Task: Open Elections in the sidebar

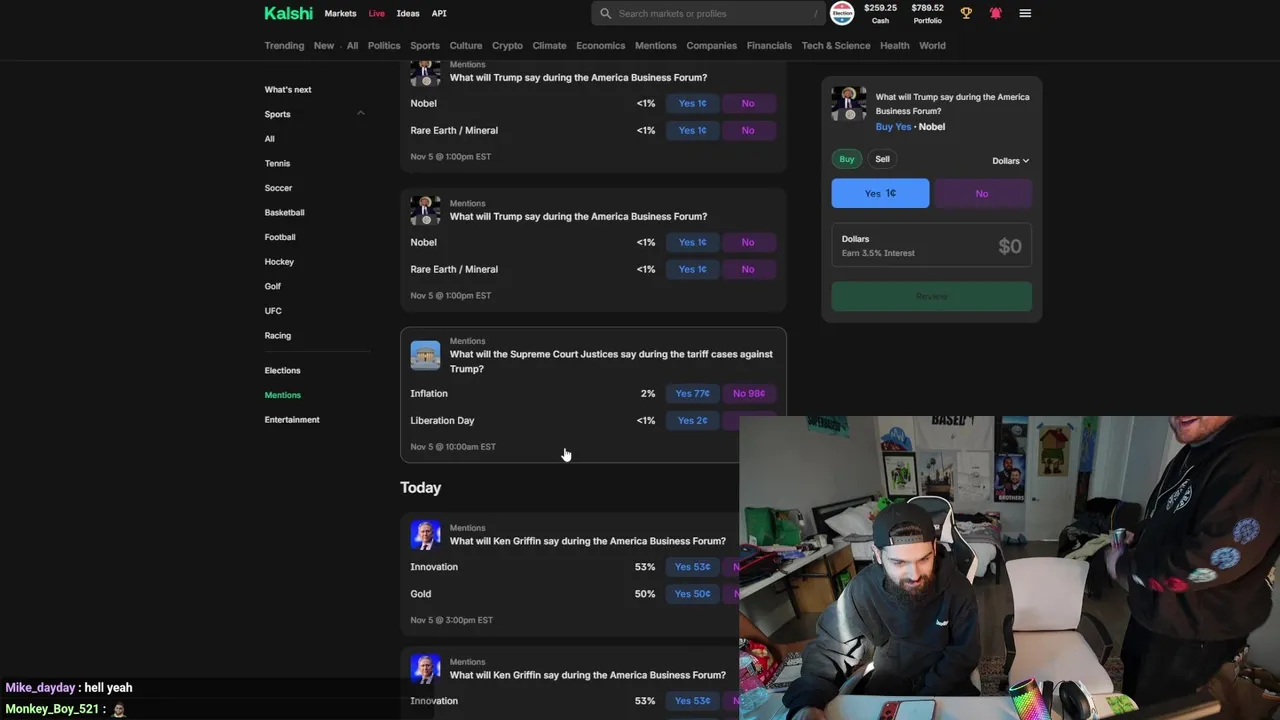Action: point(282,370)
